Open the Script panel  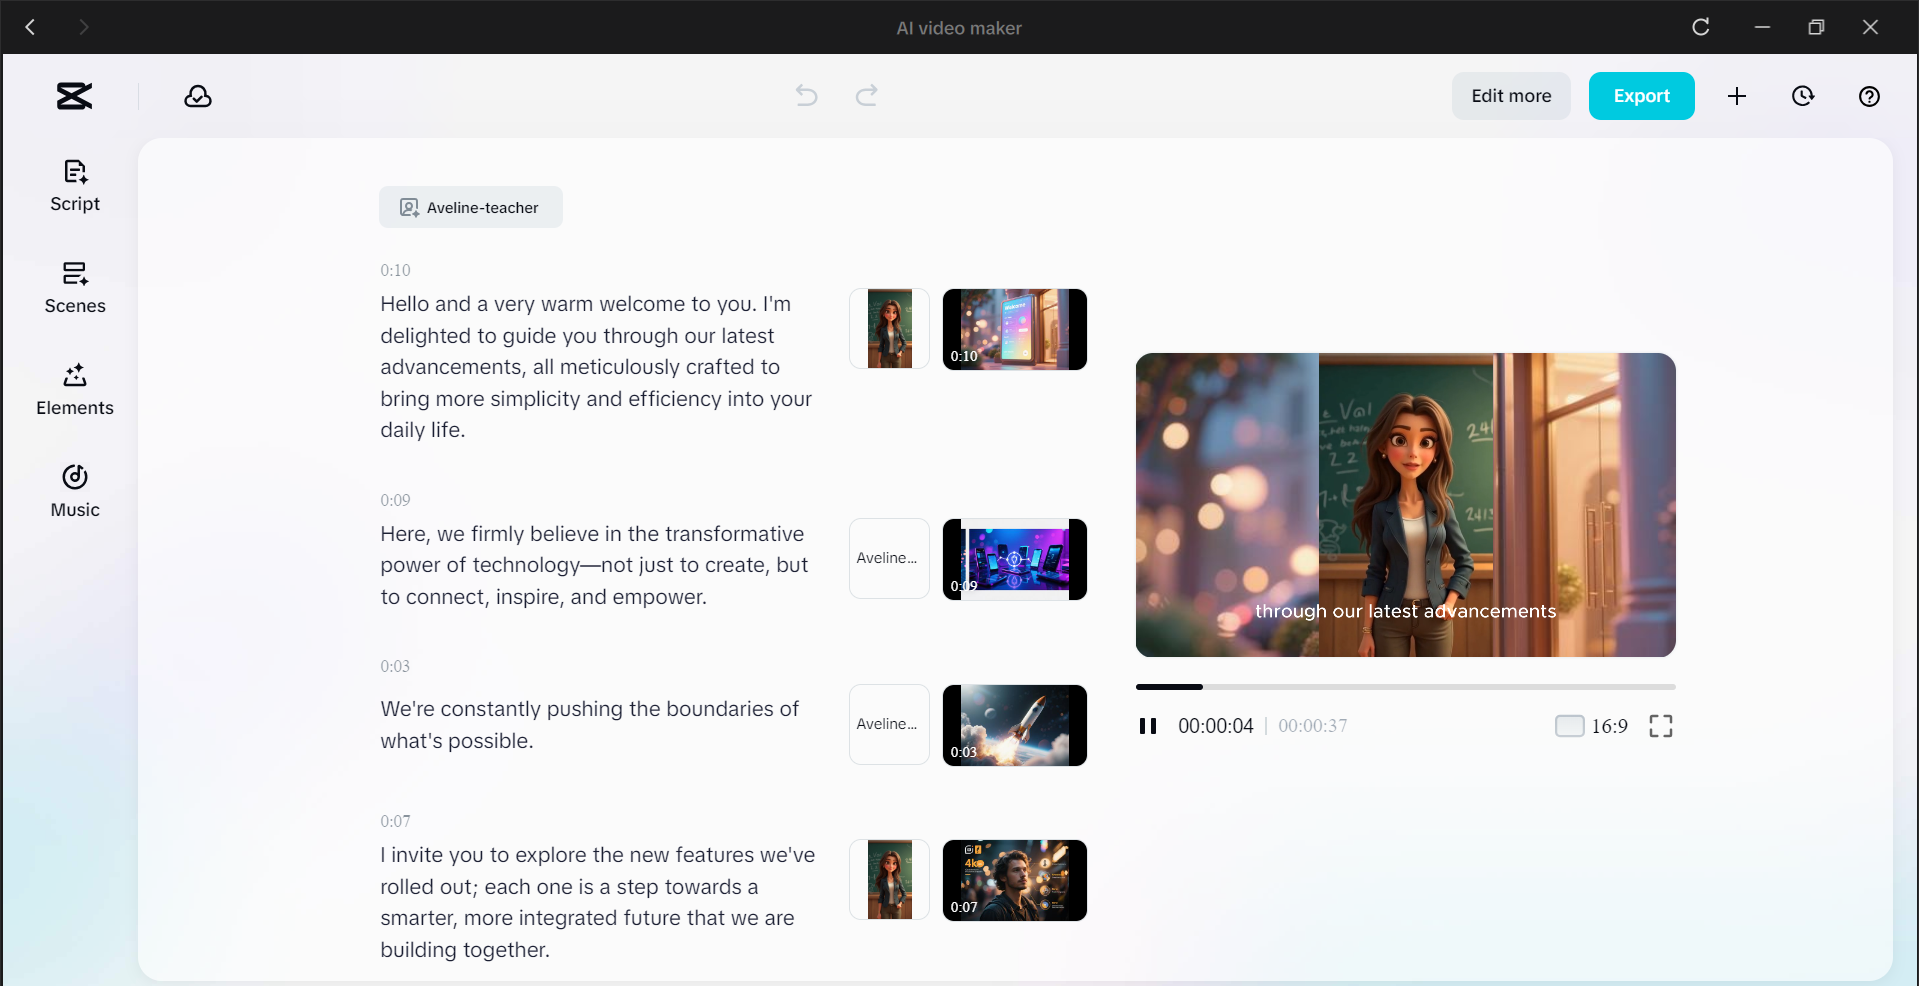pyautogui.click(x=74, y=185)
